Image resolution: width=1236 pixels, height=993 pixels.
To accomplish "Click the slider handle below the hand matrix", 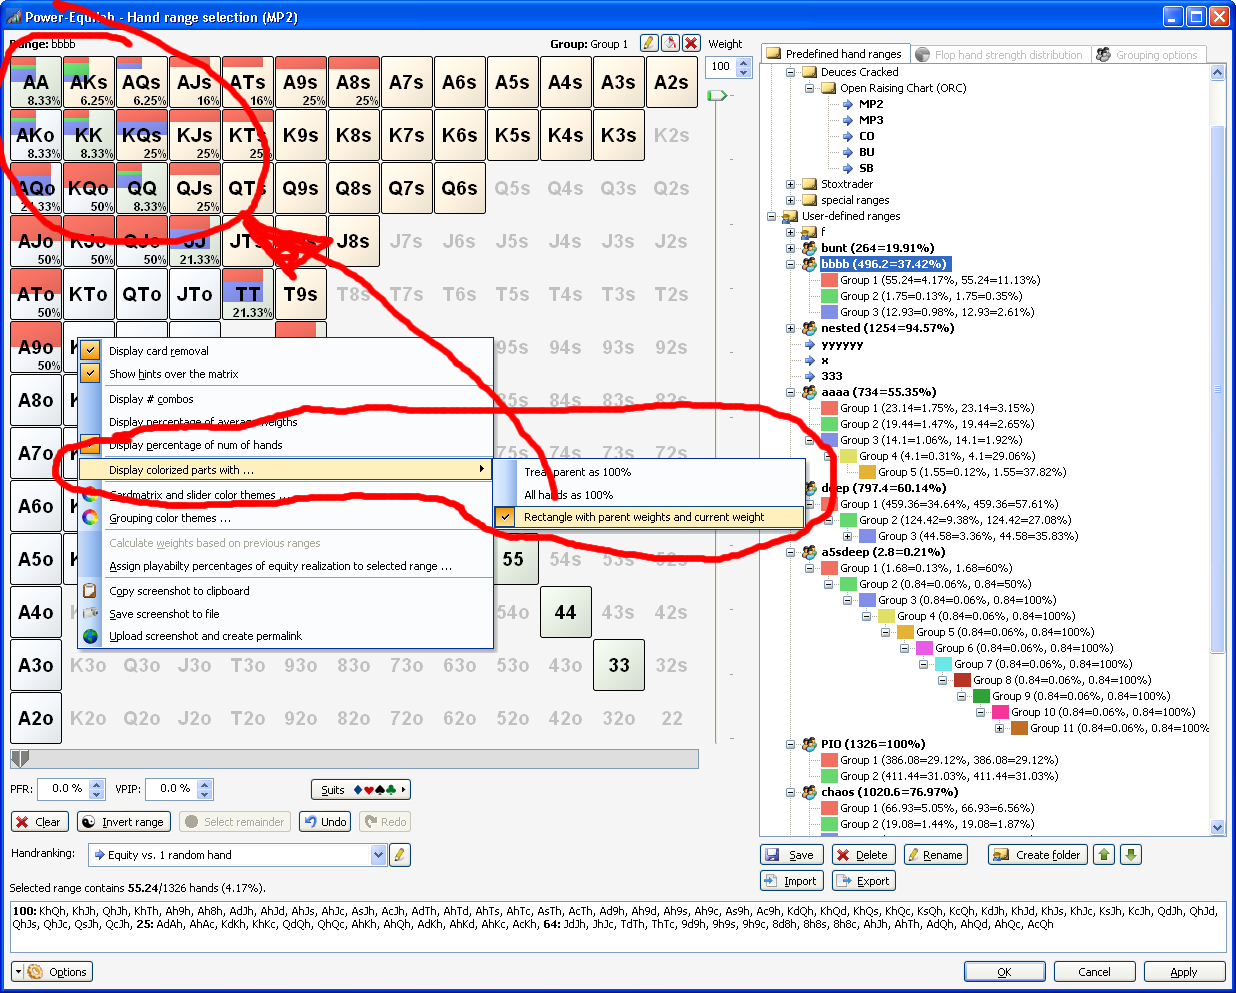I will 20,759.
